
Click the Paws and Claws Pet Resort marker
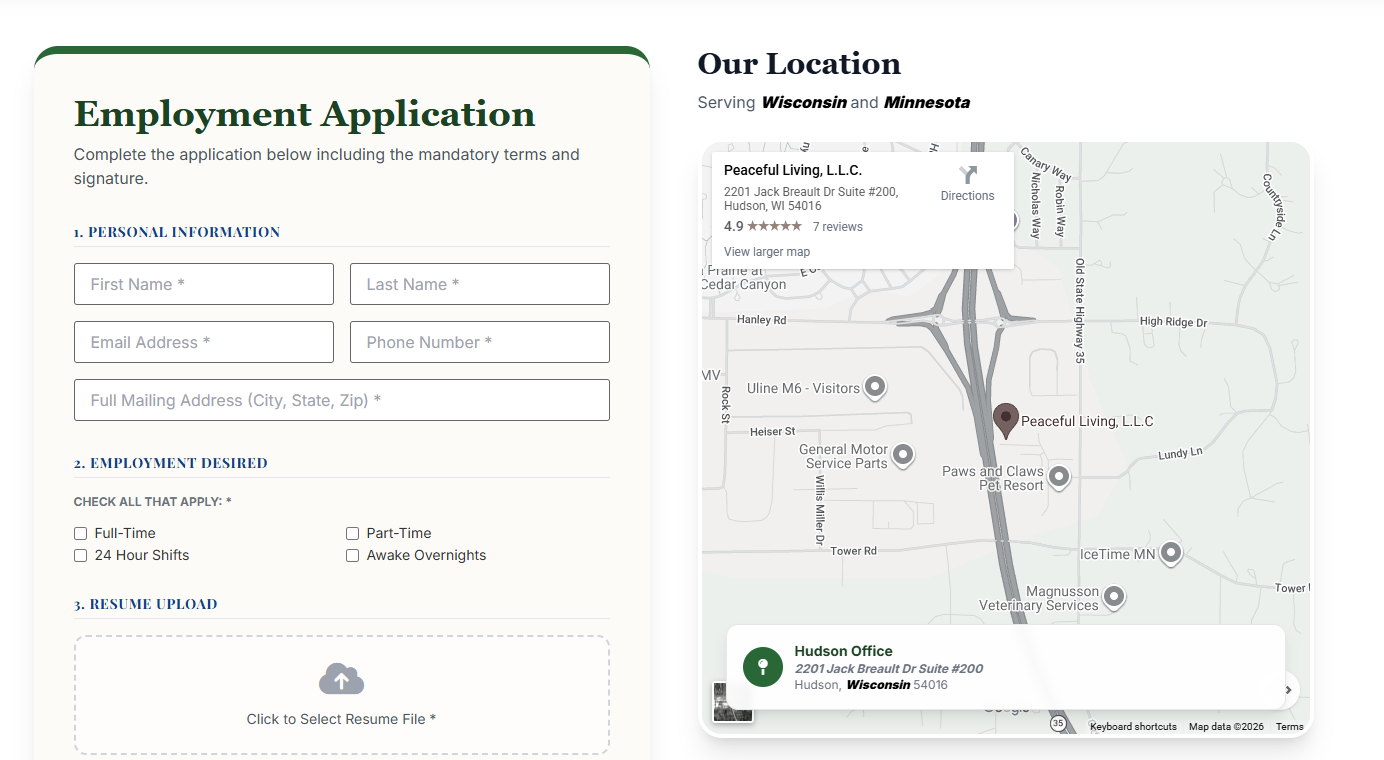(x=1058, y=478)
